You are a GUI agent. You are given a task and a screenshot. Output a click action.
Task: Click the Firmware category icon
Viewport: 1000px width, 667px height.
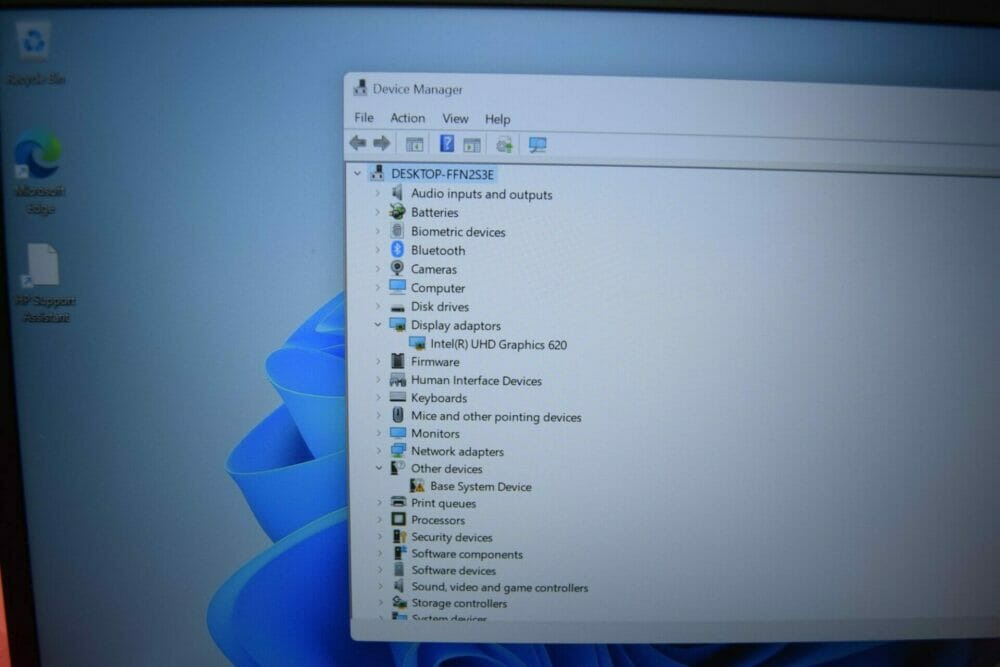pyautogui.click(x=397, y=361)
